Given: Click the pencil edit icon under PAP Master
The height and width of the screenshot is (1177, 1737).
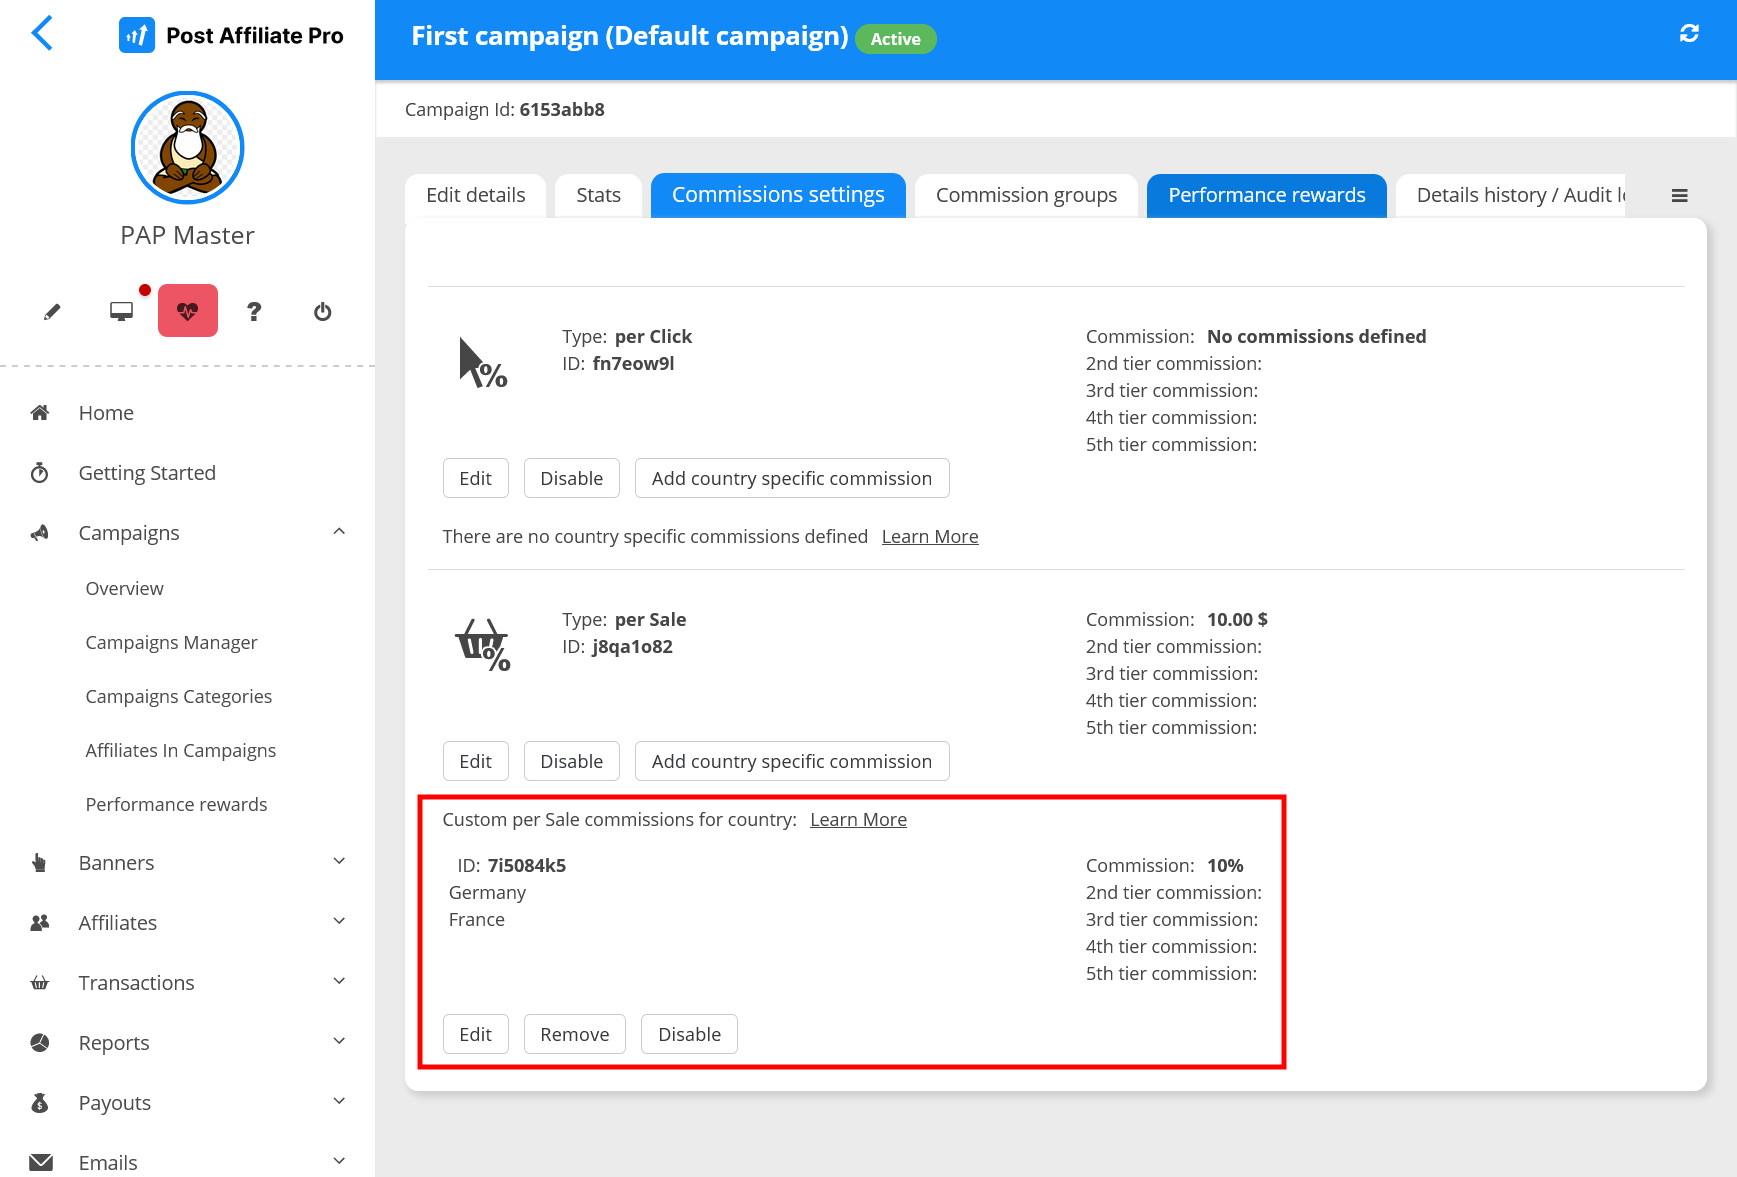Looking at the screenshot, I should (x=52, y=312).
